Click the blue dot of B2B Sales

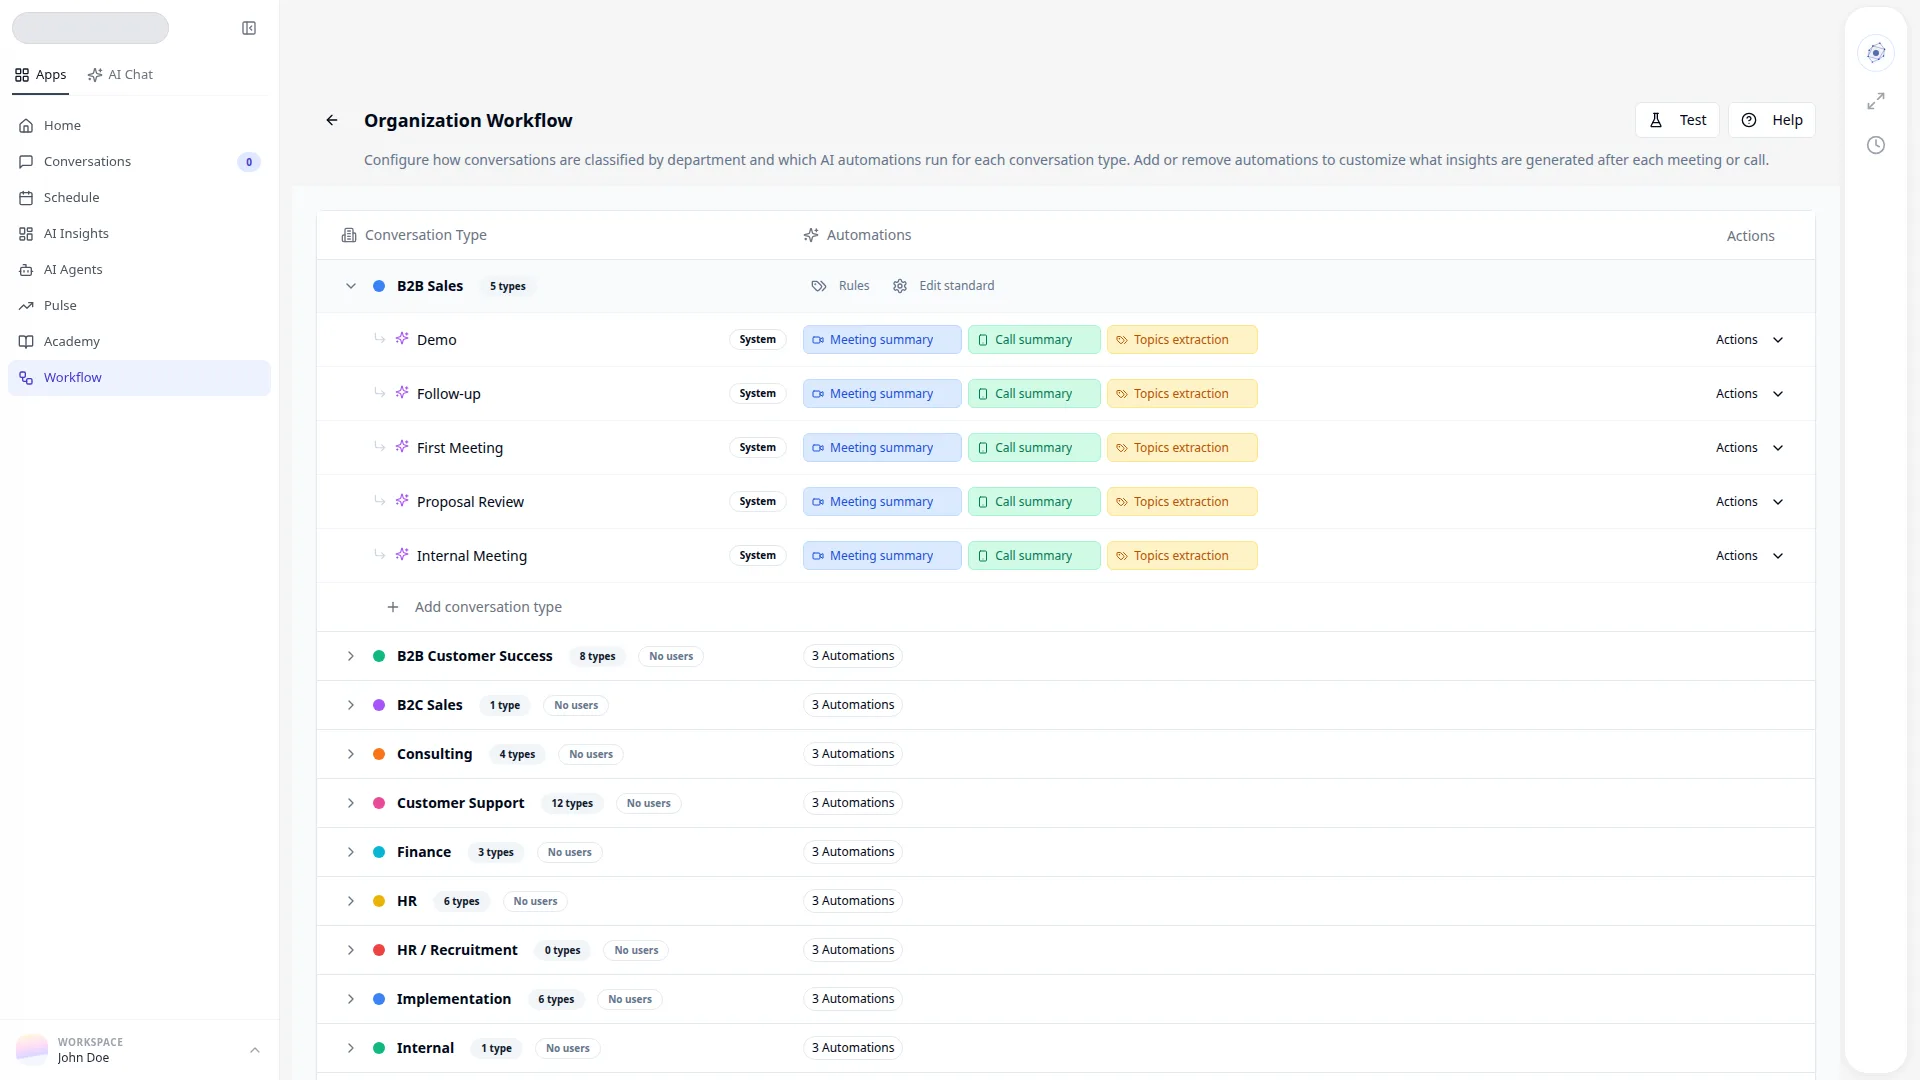(x=379, y=286)
